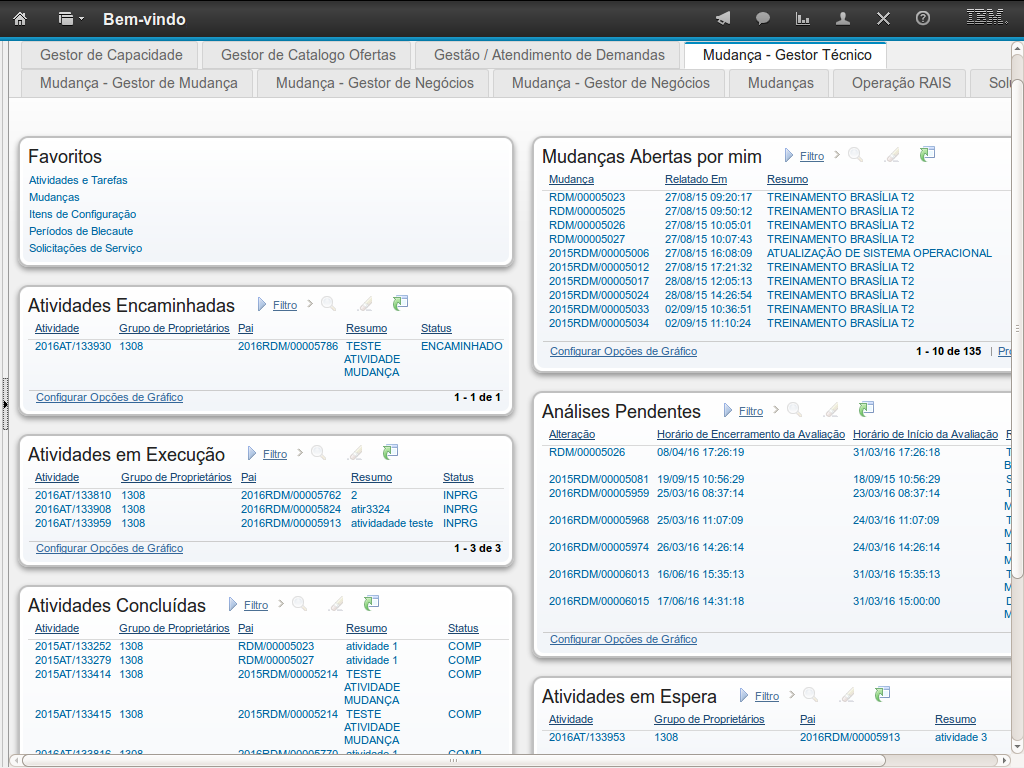This screenshot has height=768, width=1024.
Task: Click the user profile icon
Action: click(x=843, y=19)
